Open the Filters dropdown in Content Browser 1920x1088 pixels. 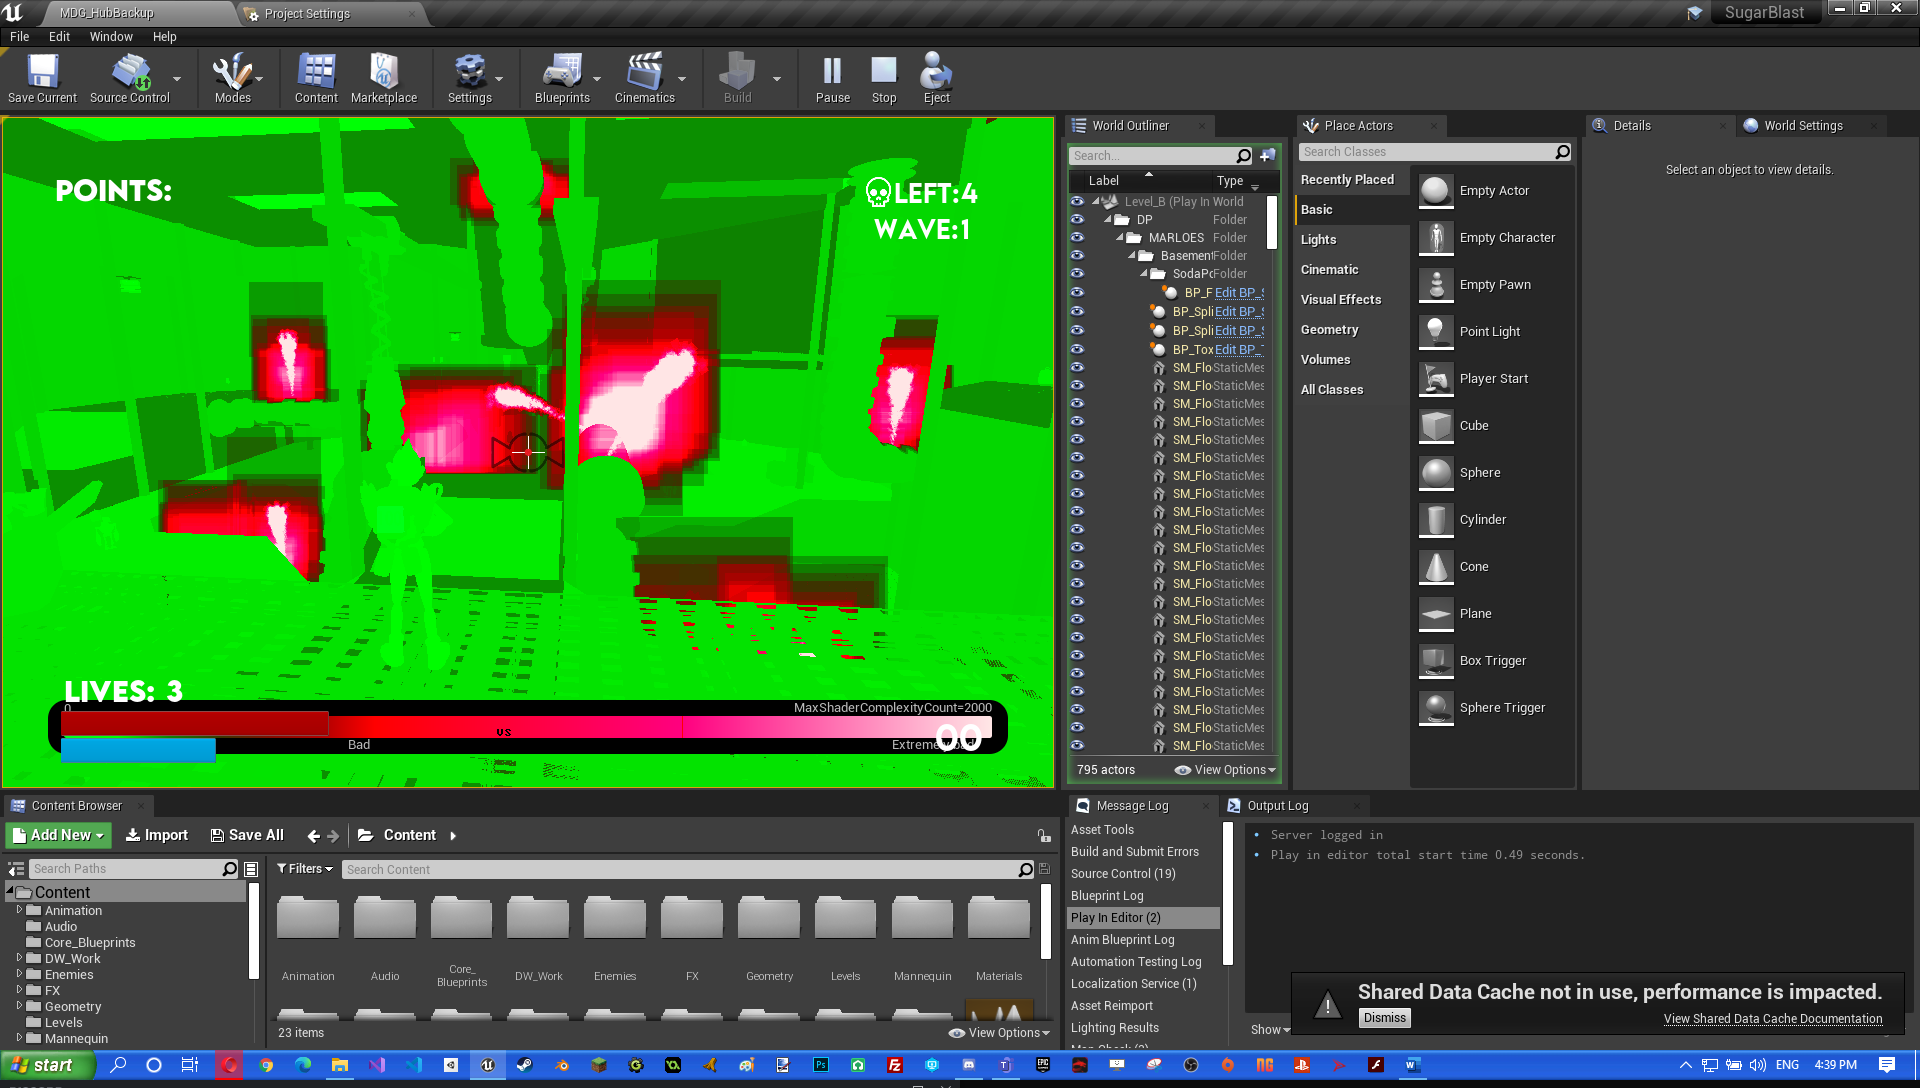click(304, 869)
